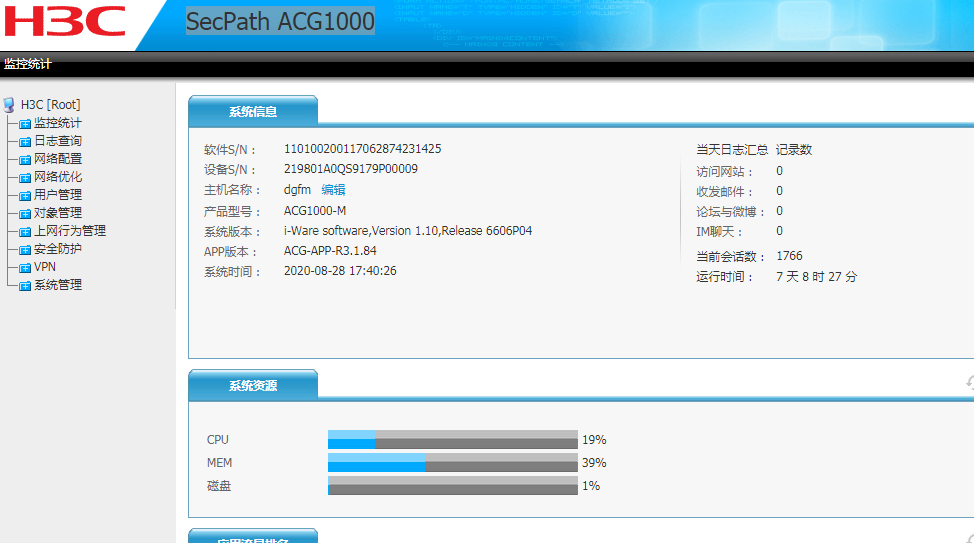Click the hostname value dgfm
Screen dimensions: 974x543
pyautogui.click(x=297, y=190)
